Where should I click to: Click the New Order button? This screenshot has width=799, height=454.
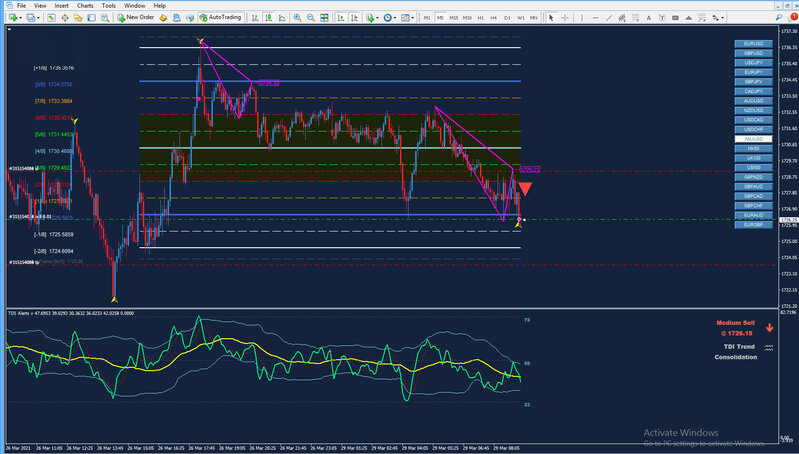click(x=135, y=17)
